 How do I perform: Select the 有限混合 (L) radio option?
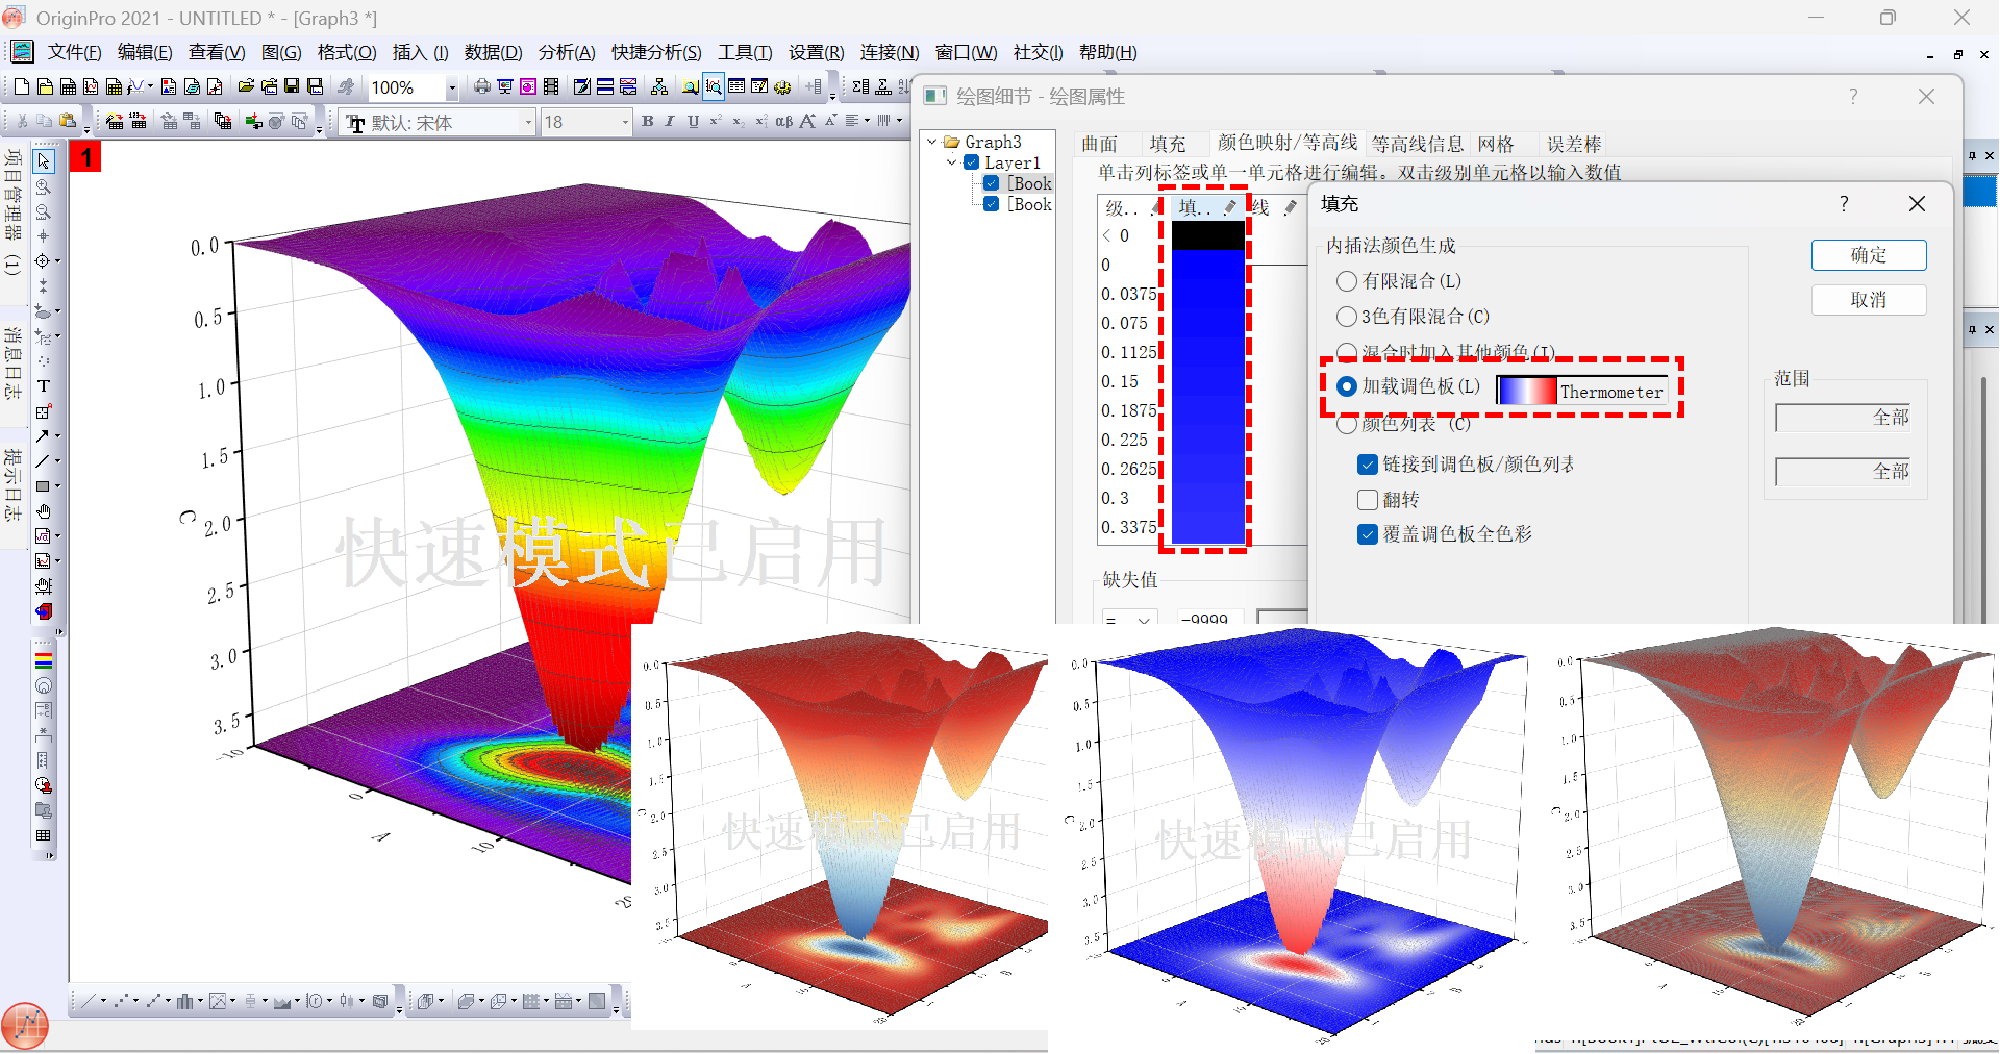(x=1346, y=281)
